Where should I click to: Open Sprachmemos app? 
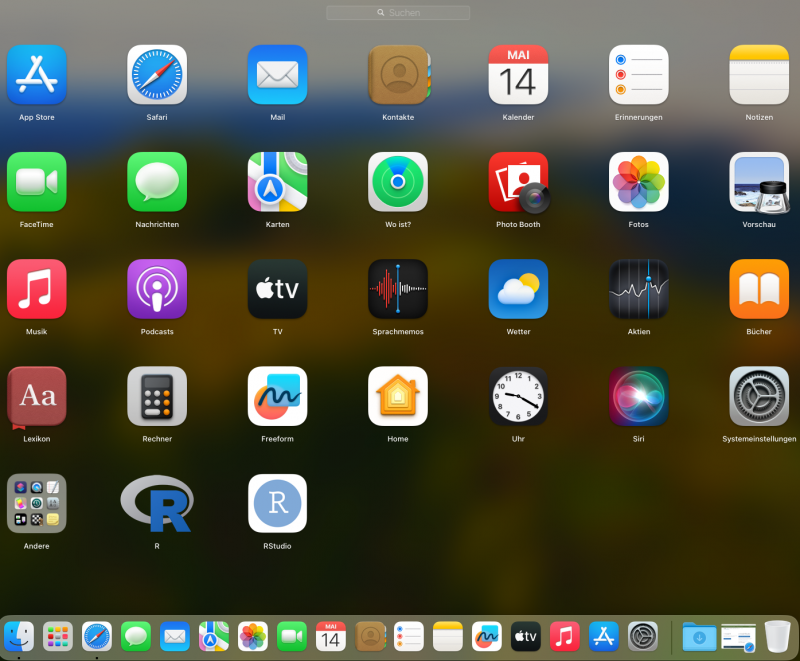[398, 289]
